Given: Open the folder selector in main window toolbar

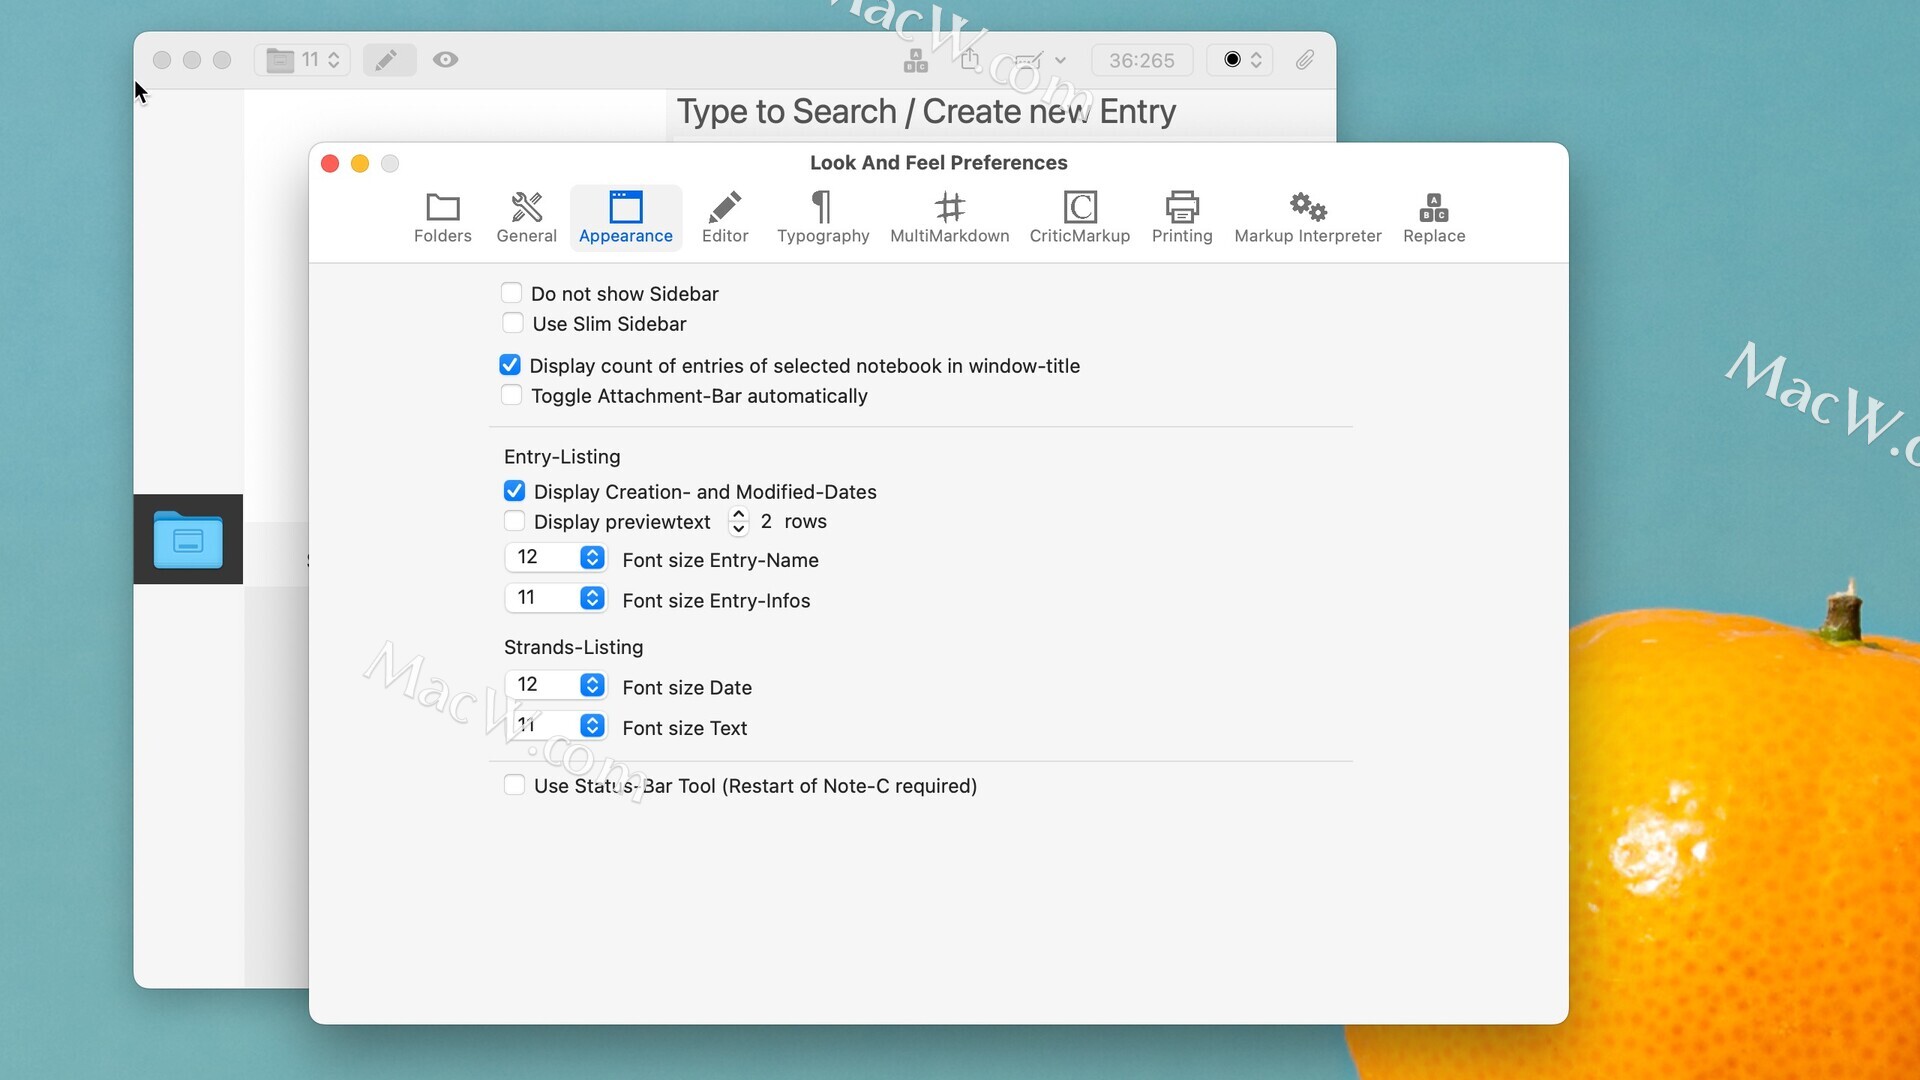Looking at the screenshot, I should 303,60.
